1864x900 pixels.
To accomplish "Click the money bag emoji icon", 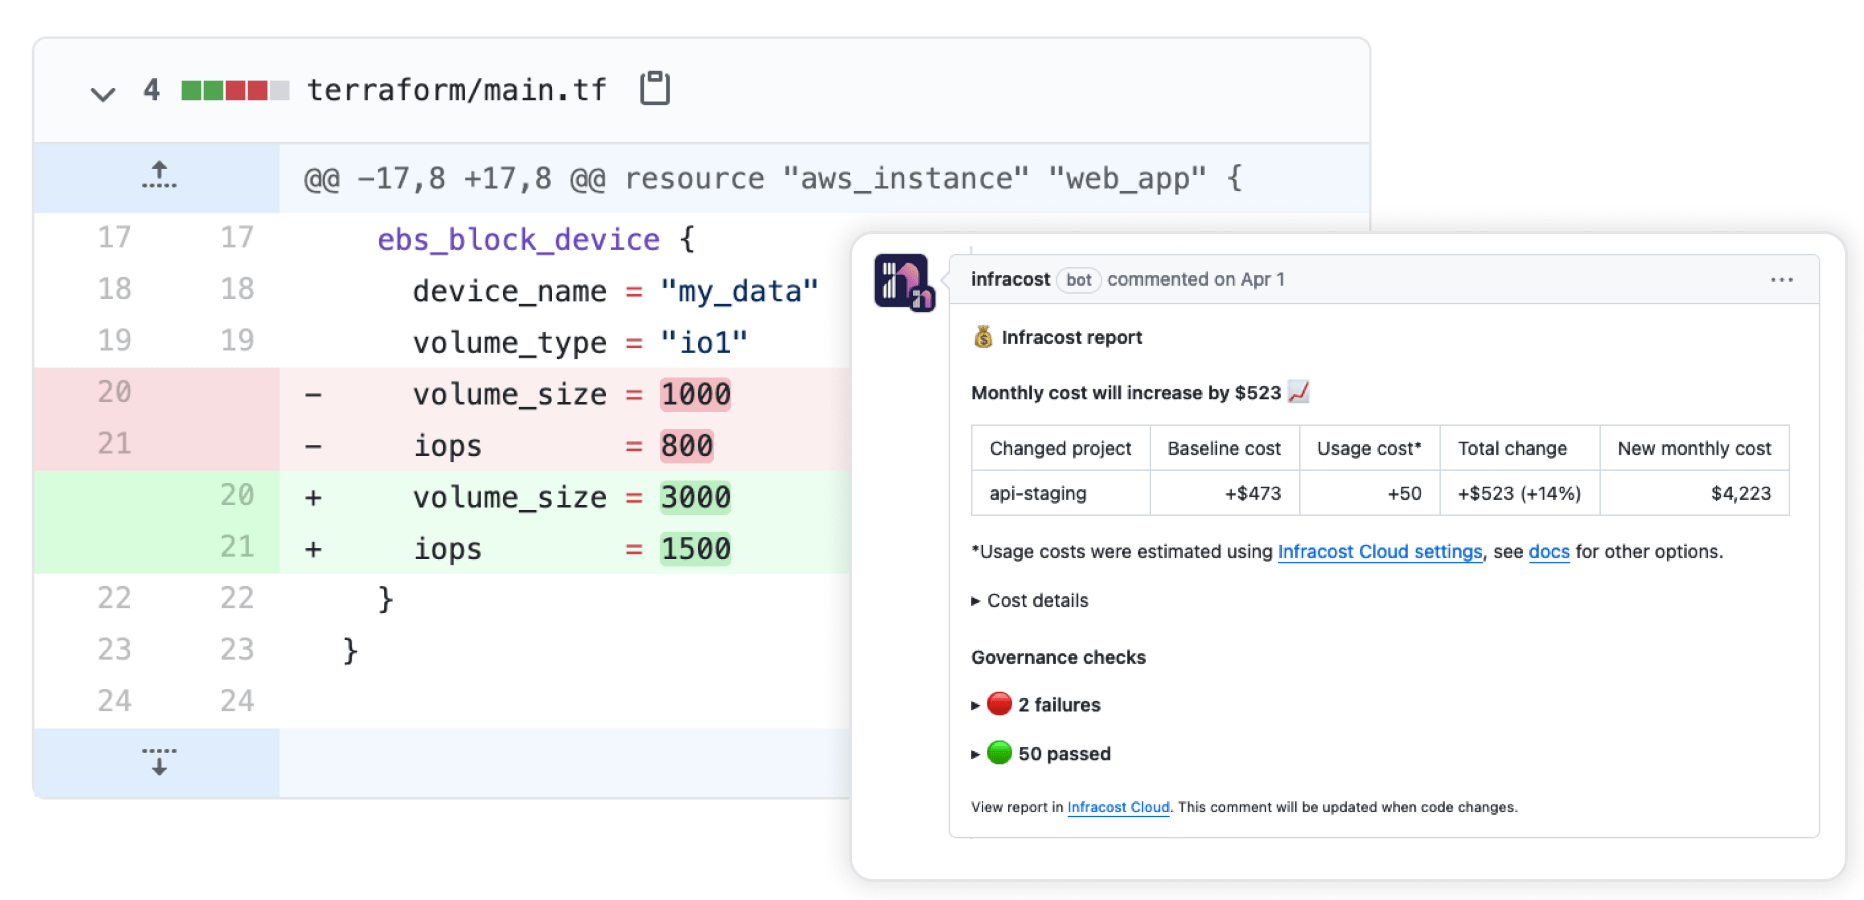I will coord(983,337).
